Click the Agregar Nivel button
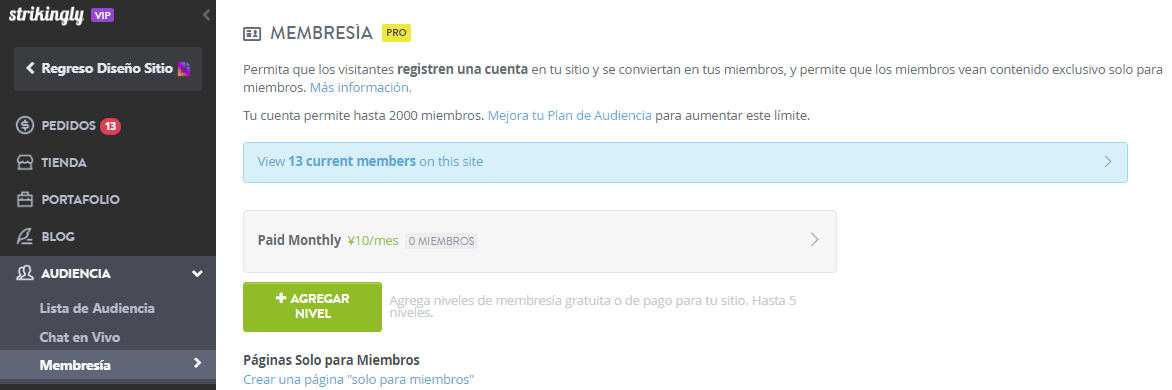The height and width of the screenshot is (390, 1172). [x=312, y=307]
